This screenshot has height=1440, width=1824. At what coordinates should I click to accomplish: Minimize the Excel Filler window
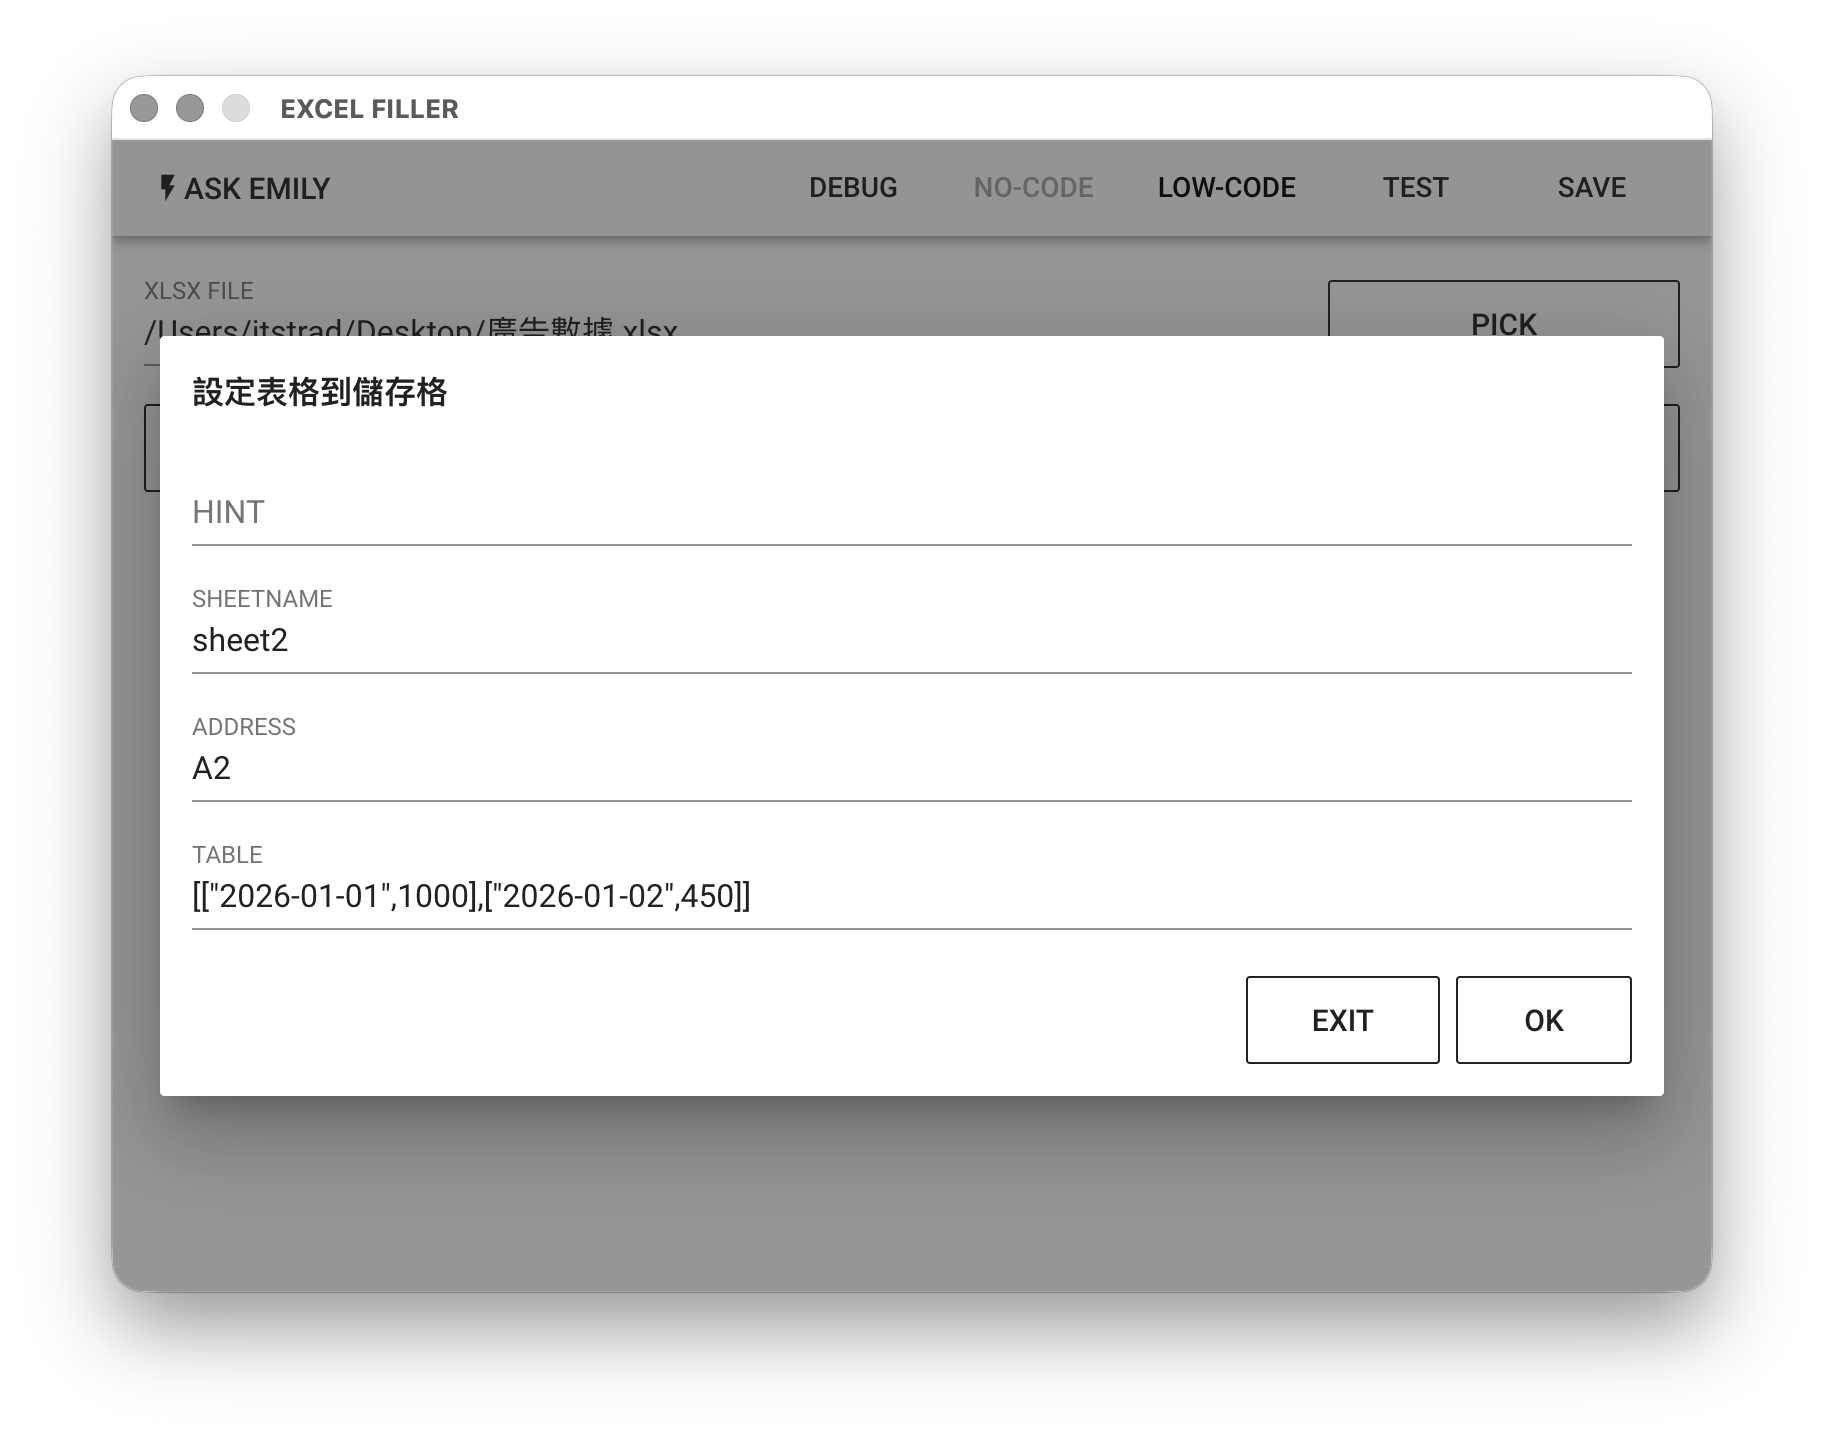190,108
